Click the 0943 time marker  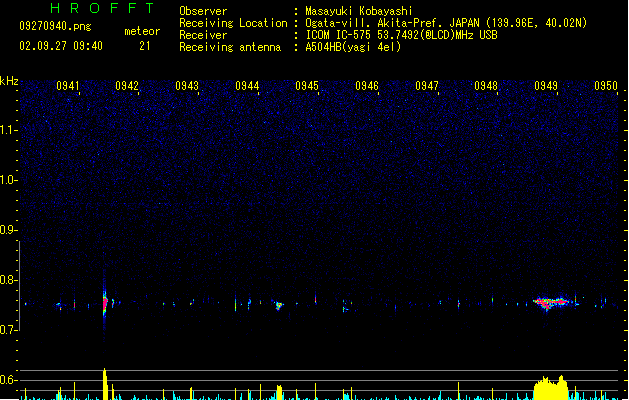coord(187,86)
